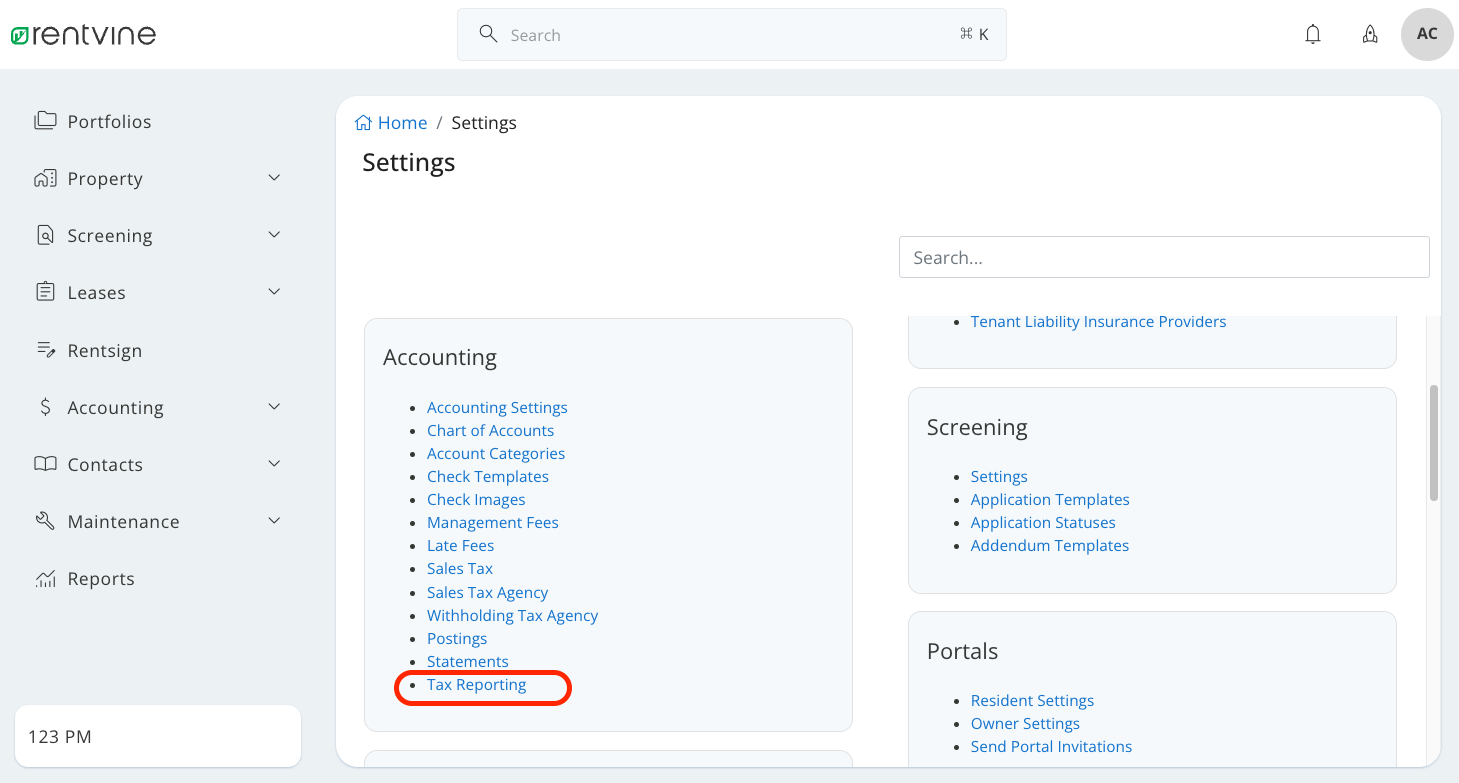Open Send Portal Invitations under Portals
The width and height of the screenshot is (1459, 783).
tap(1051, 746)
